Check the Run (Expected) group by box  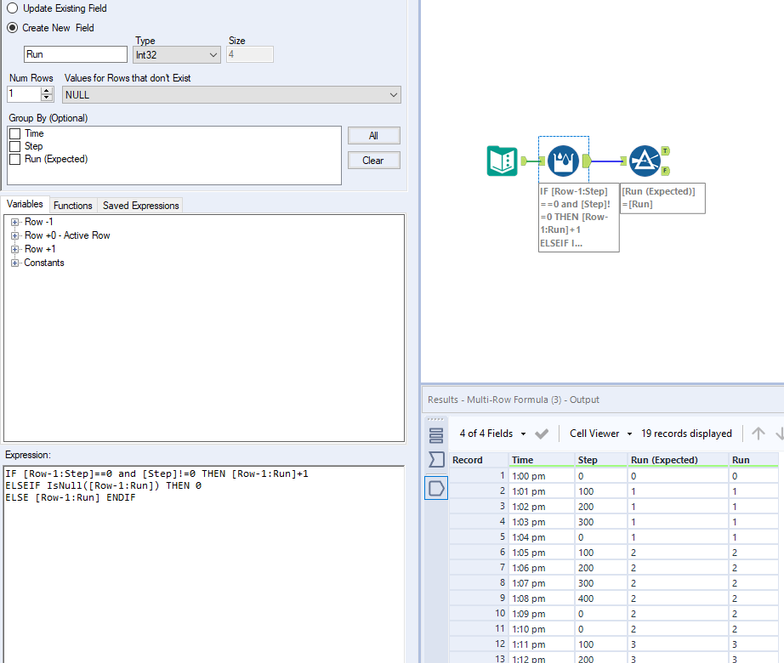tap(15, 159)
